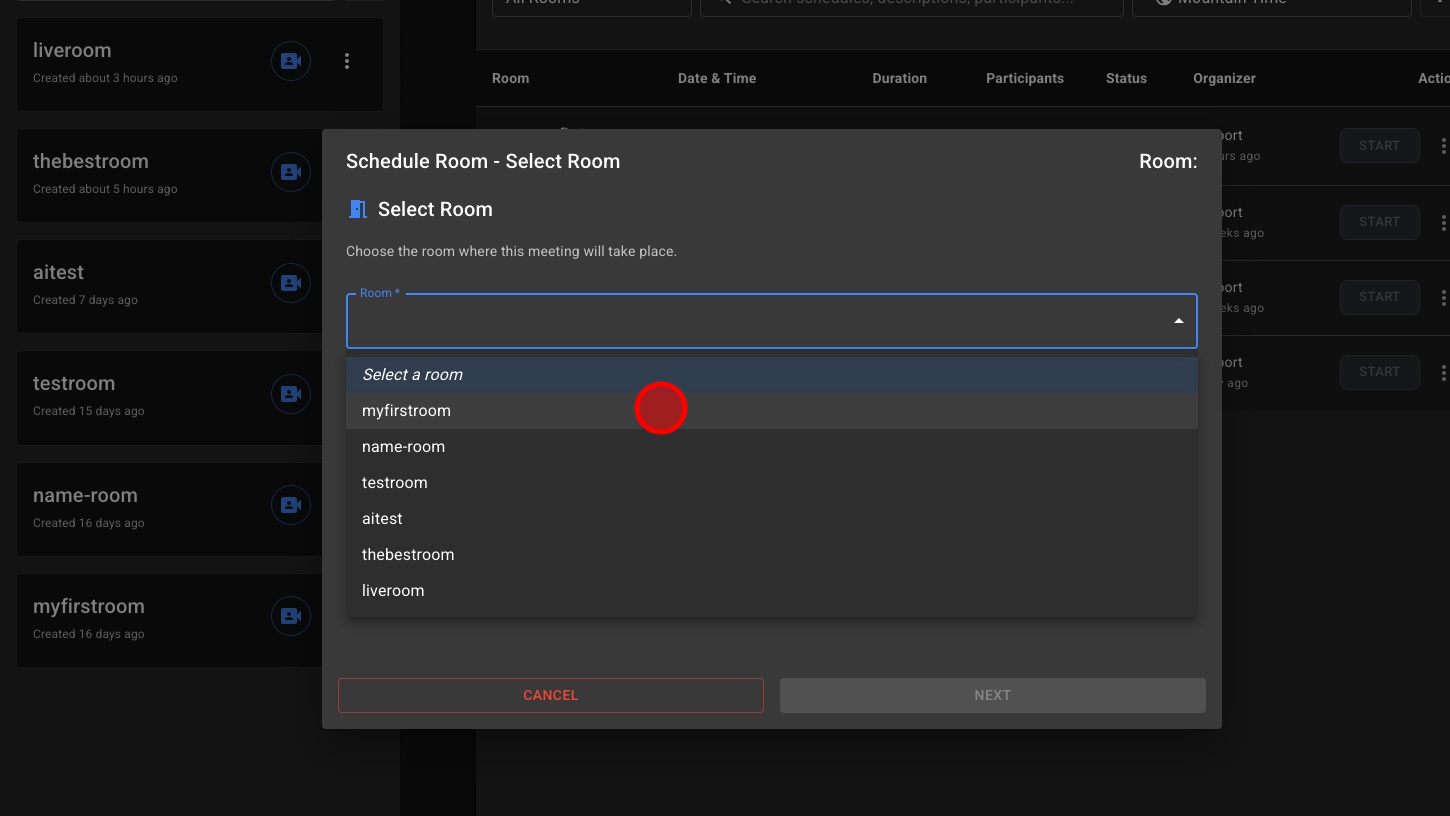1450x816 pixels.
Task: Pick testroom from dropdown options
Action: pyautogui.click(x=394, y=483)
